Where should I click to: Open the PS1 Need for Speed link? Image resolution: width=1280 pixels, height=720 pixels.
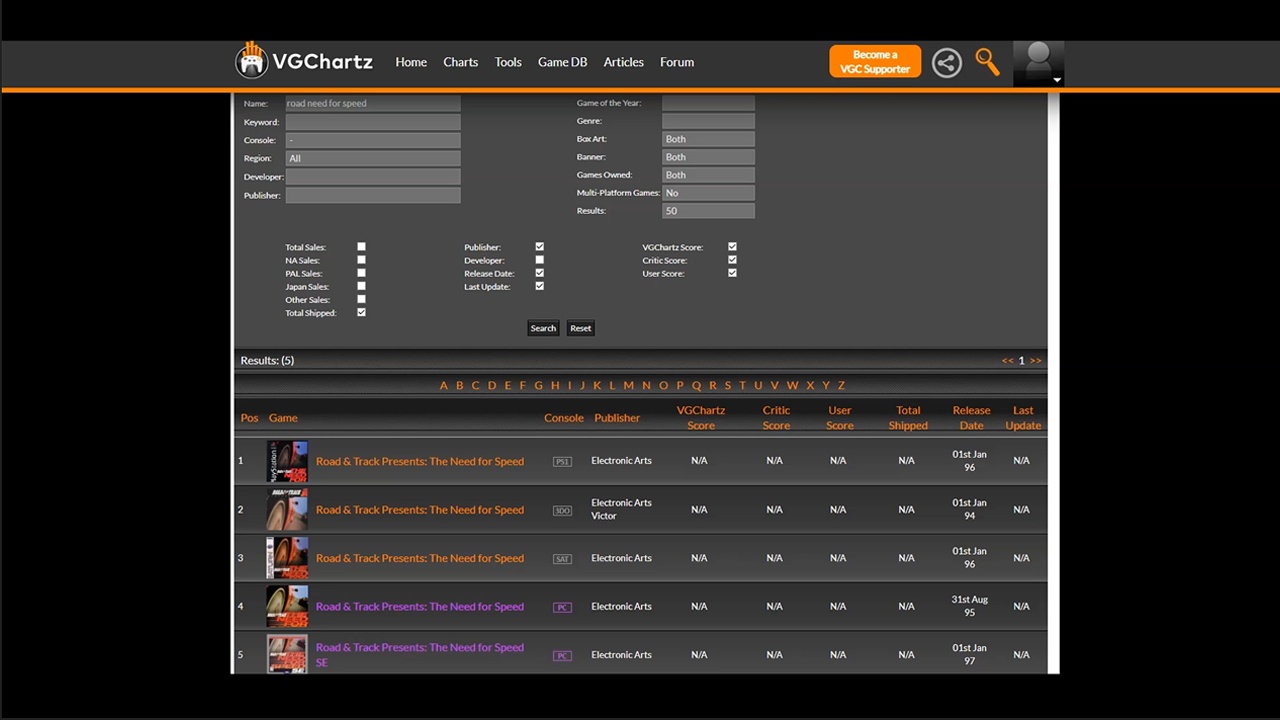coord(420,461)
